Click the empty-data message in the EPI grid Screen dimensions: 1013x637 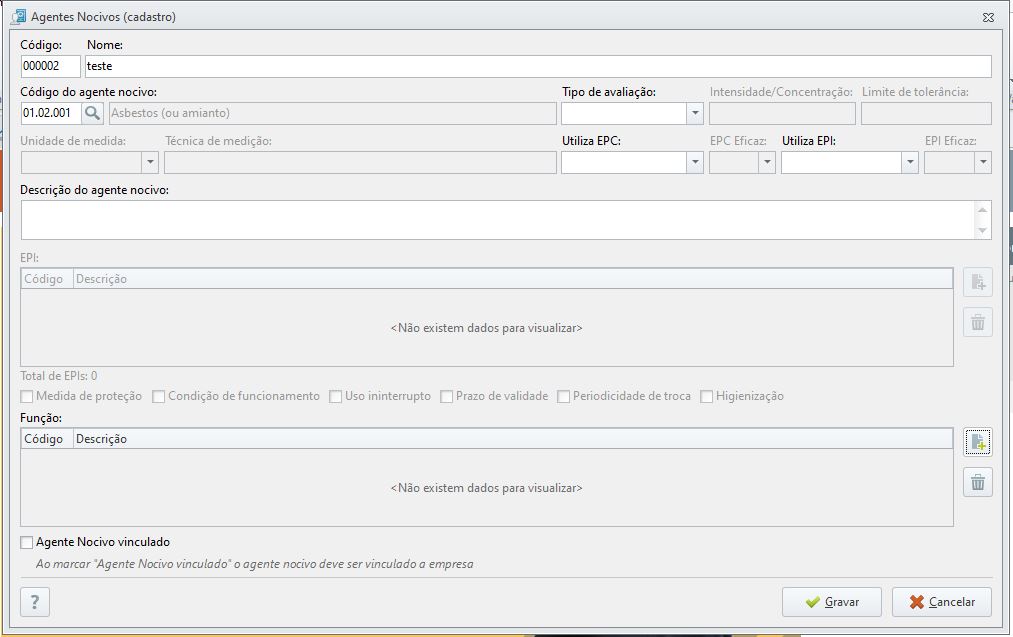[486, 328]
